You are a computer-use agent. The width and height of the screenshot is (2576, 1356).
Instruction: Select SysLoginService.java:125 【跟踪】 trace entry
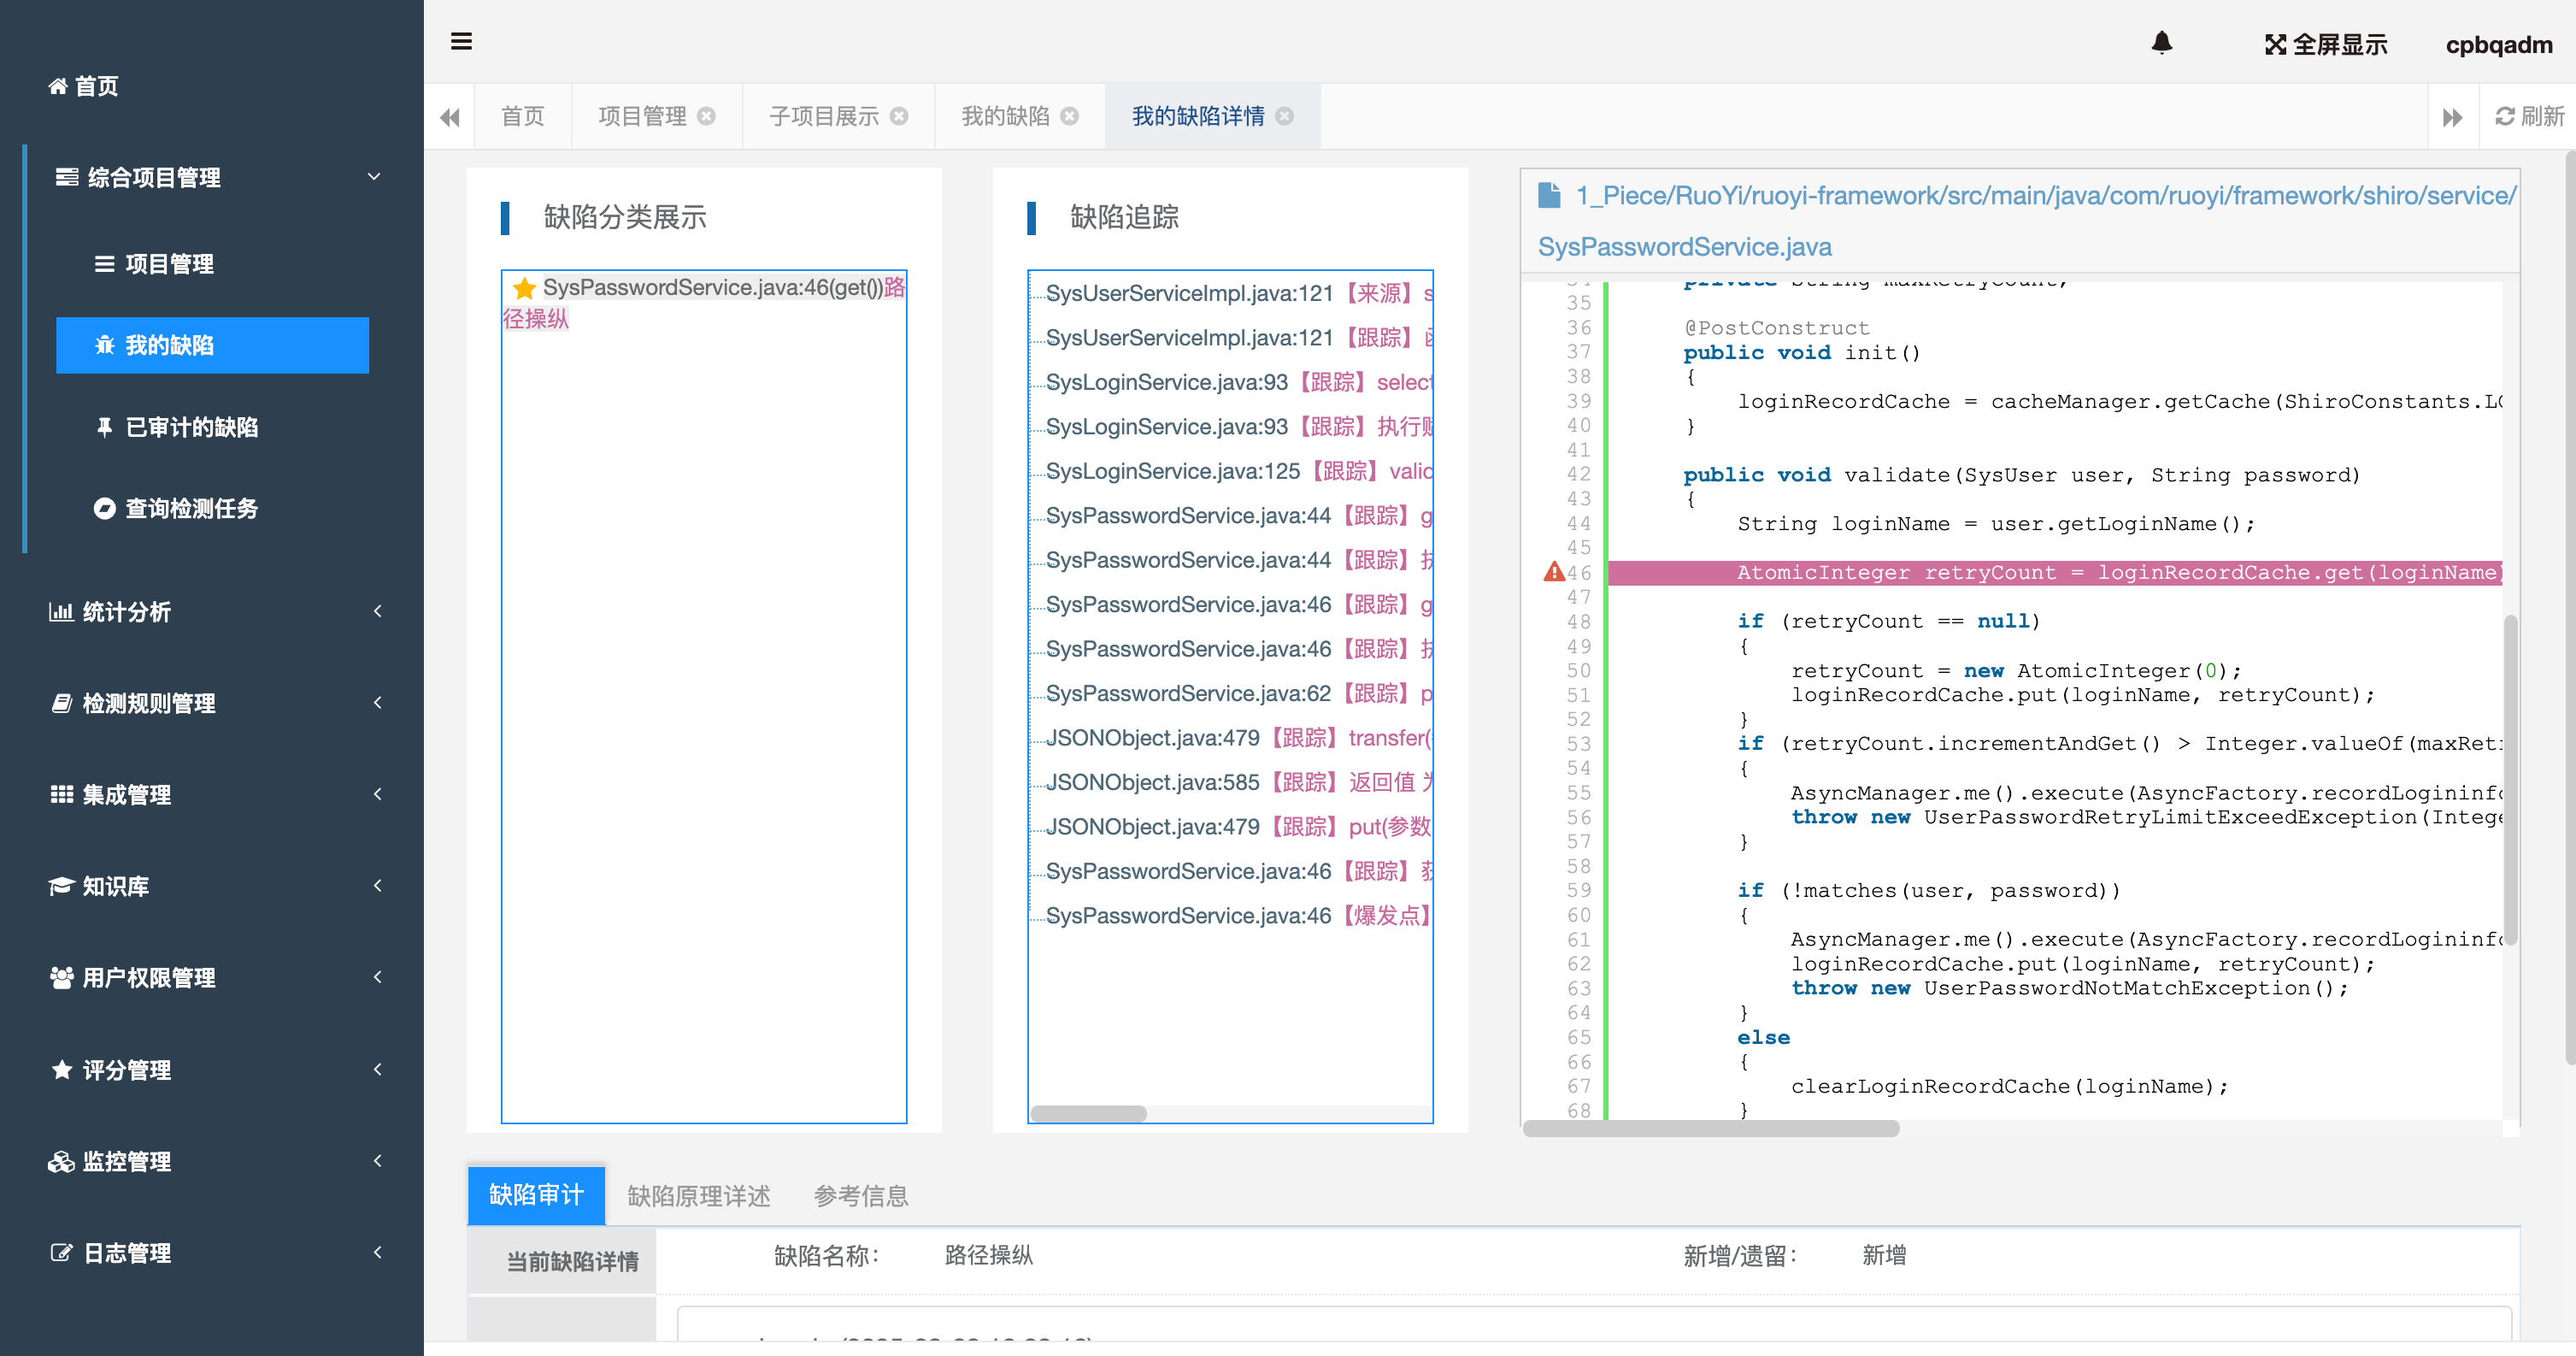coord(1239,472)
